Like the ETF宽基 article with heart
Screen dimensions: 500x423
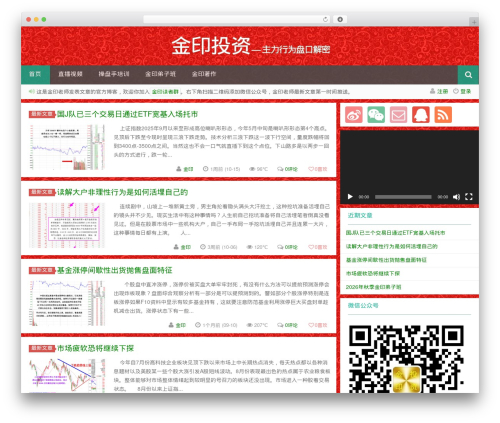318,169
